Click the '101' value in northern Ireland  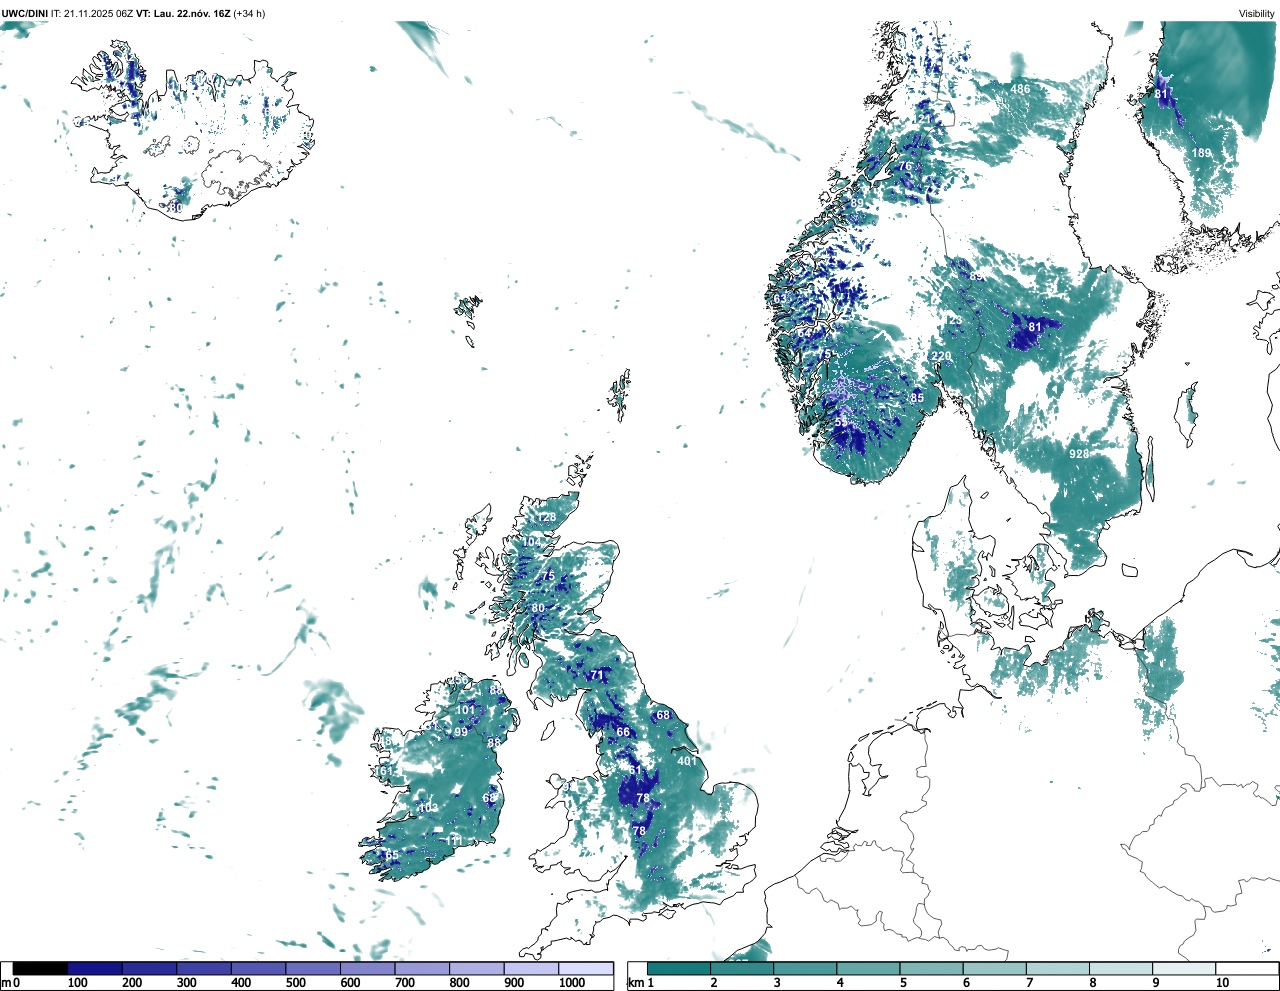click(466, 710)
